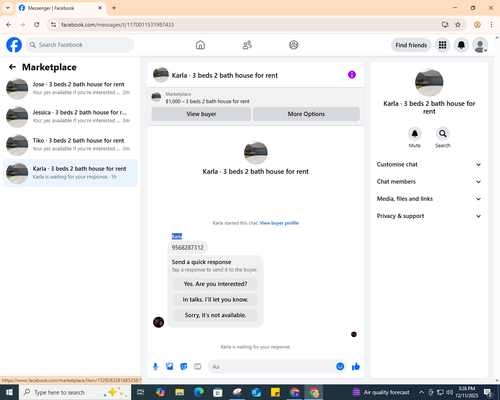Screen dimensions: 500x400
Task: Show hidden system tray icons chevron
Action: click(421, 392)
